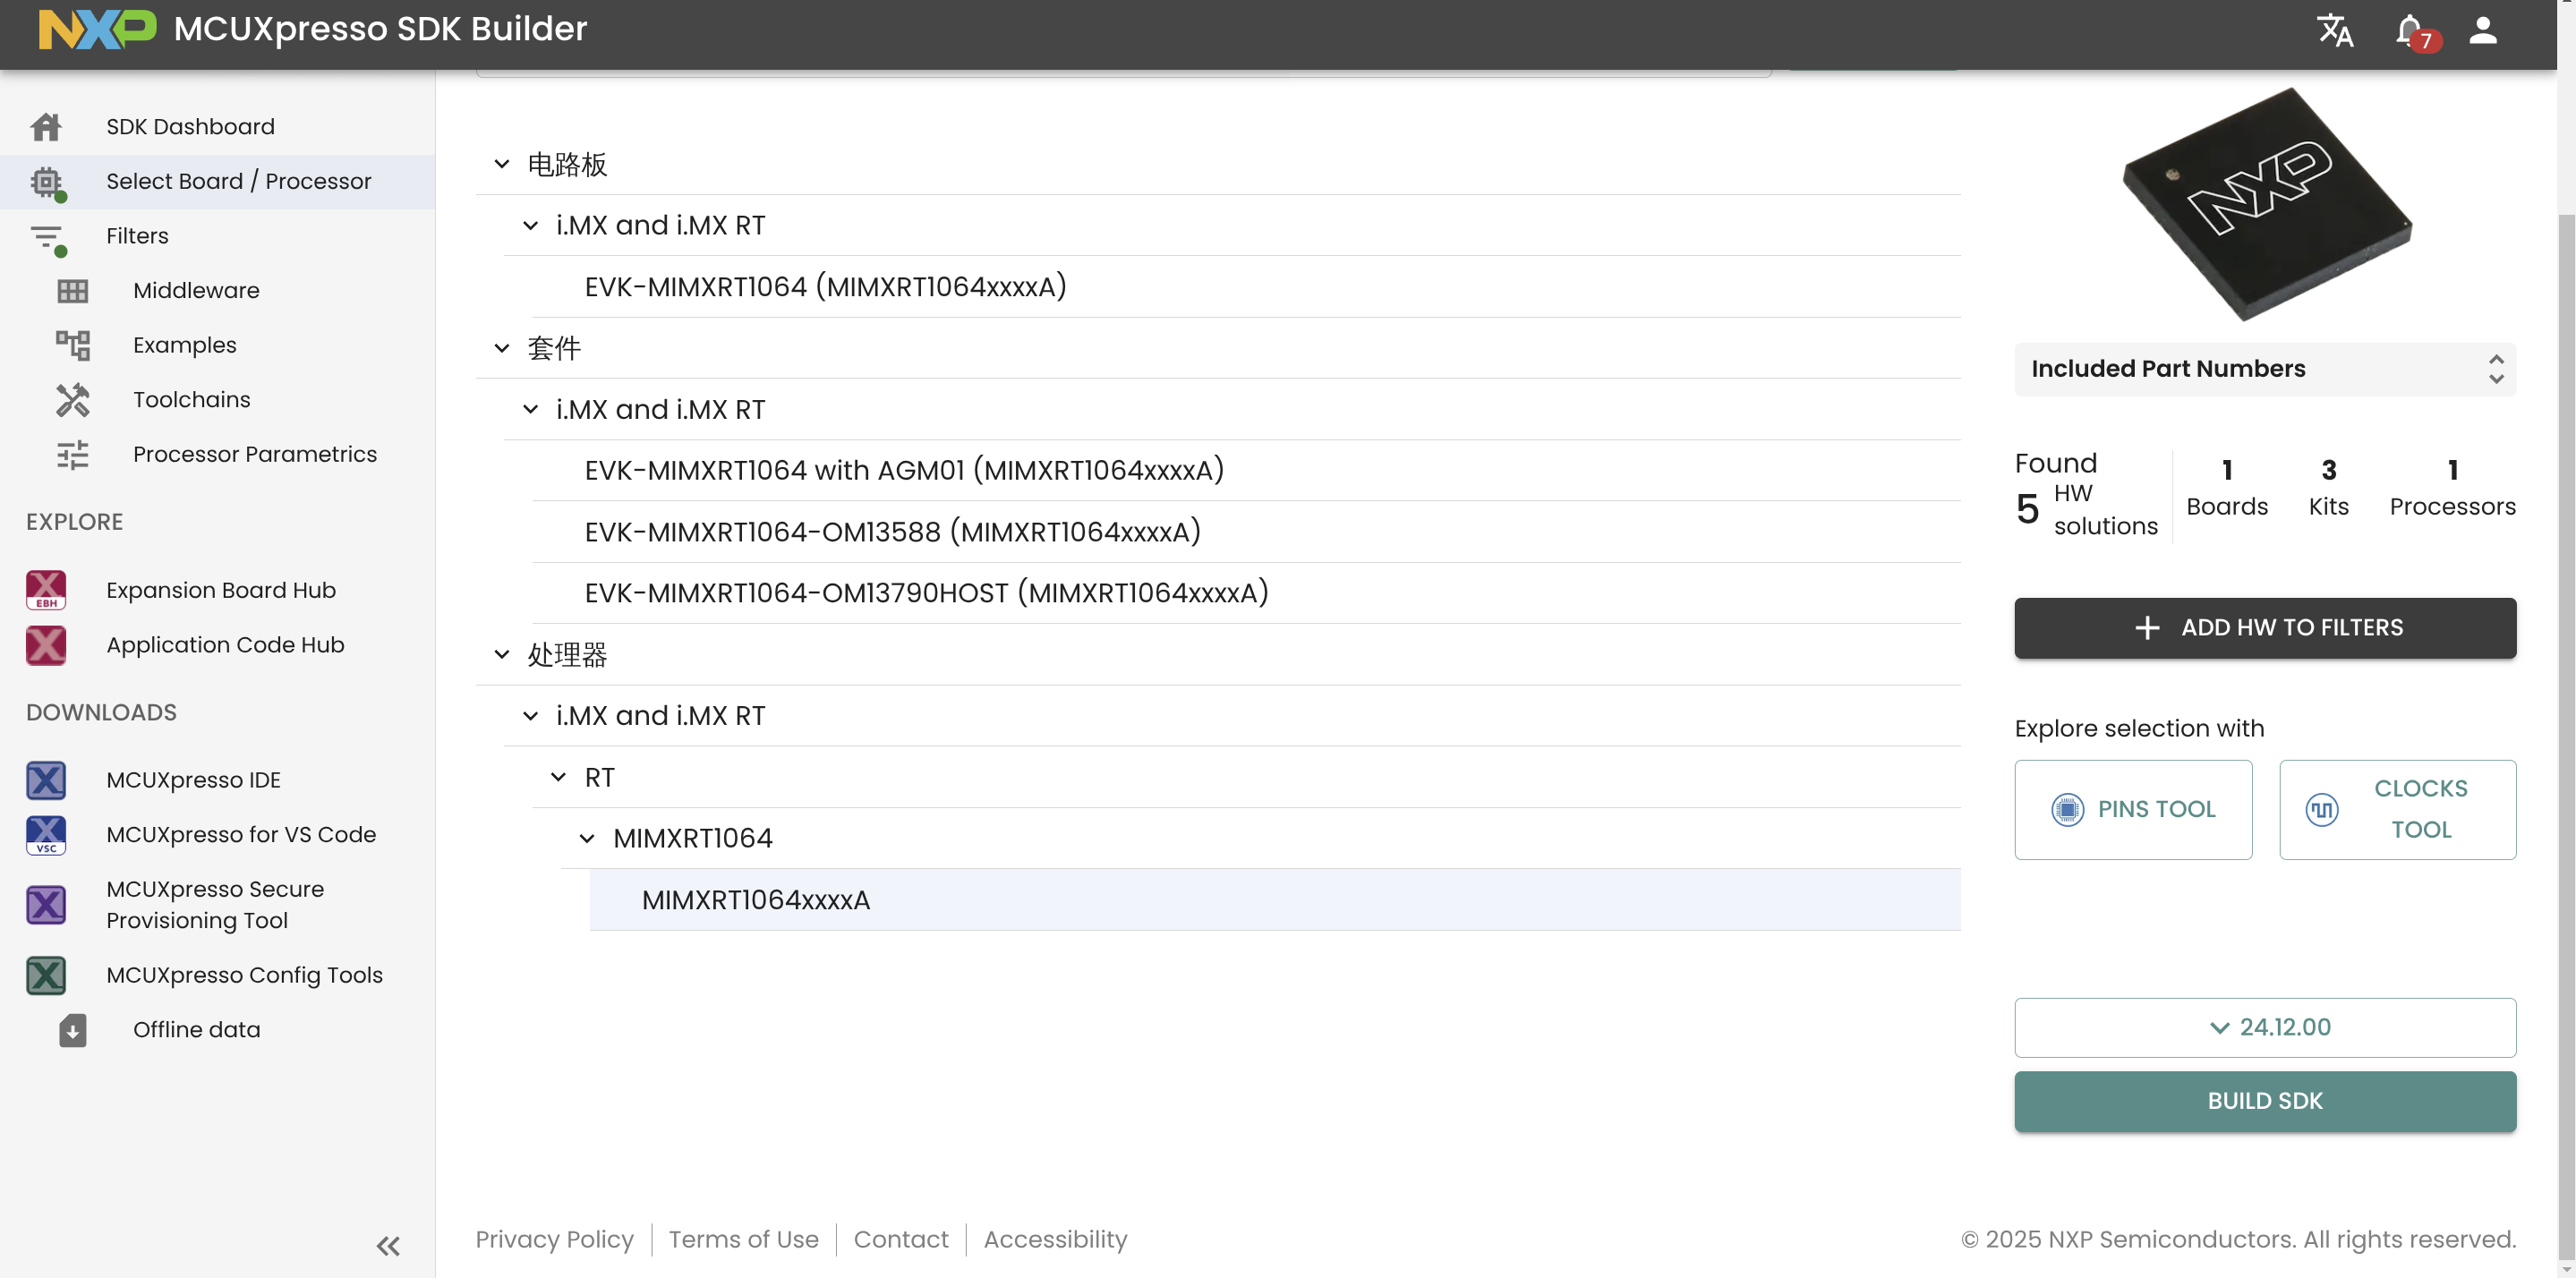
Task: Click the Toolchains wrench icon
Action: coord(72,400)
